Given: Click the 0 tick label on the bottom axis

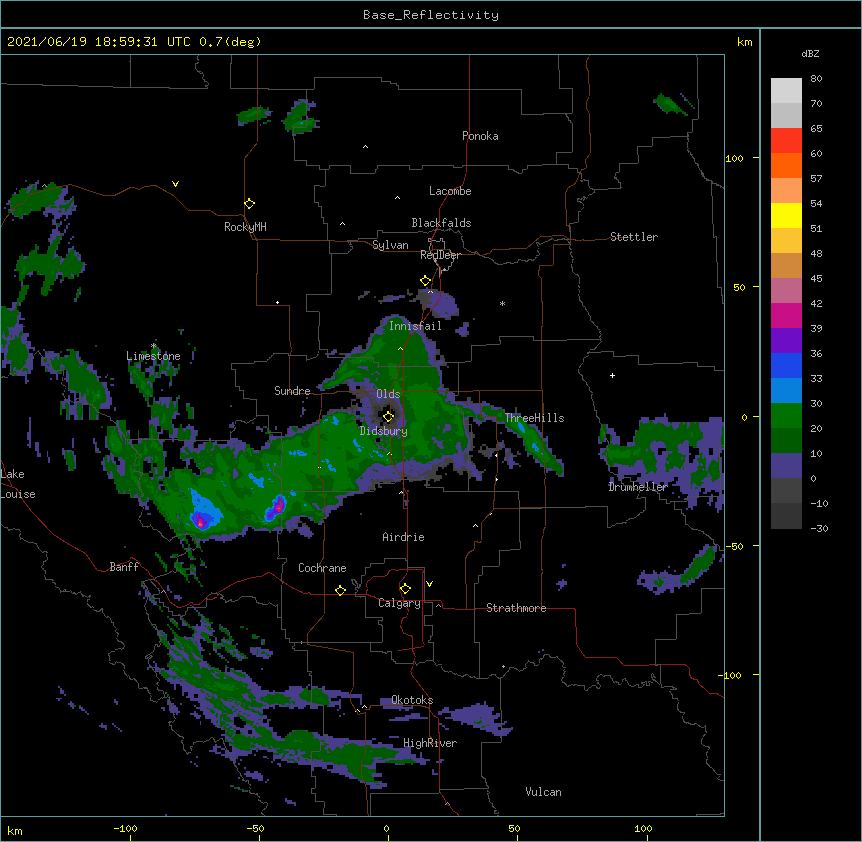Looking at the screenshot, I should point(386,829).
